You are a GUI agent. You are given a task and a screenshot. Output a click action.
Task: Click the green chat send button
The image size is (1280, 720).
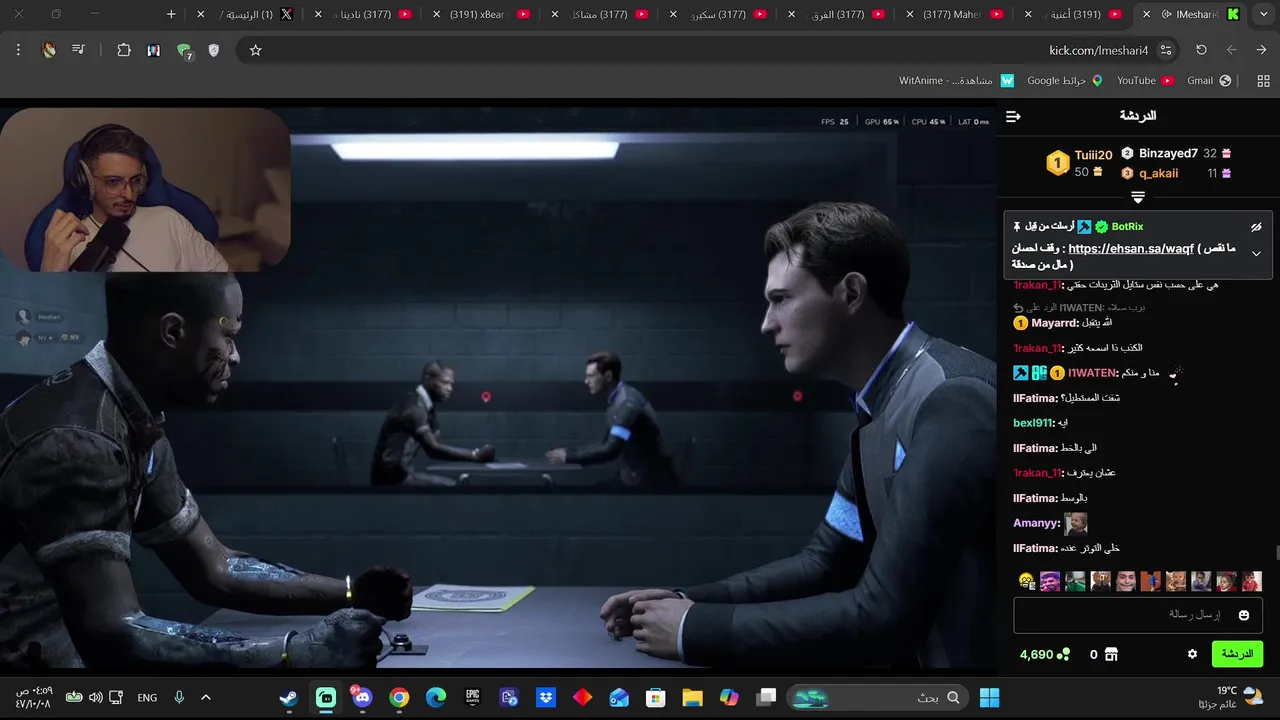1237,654
